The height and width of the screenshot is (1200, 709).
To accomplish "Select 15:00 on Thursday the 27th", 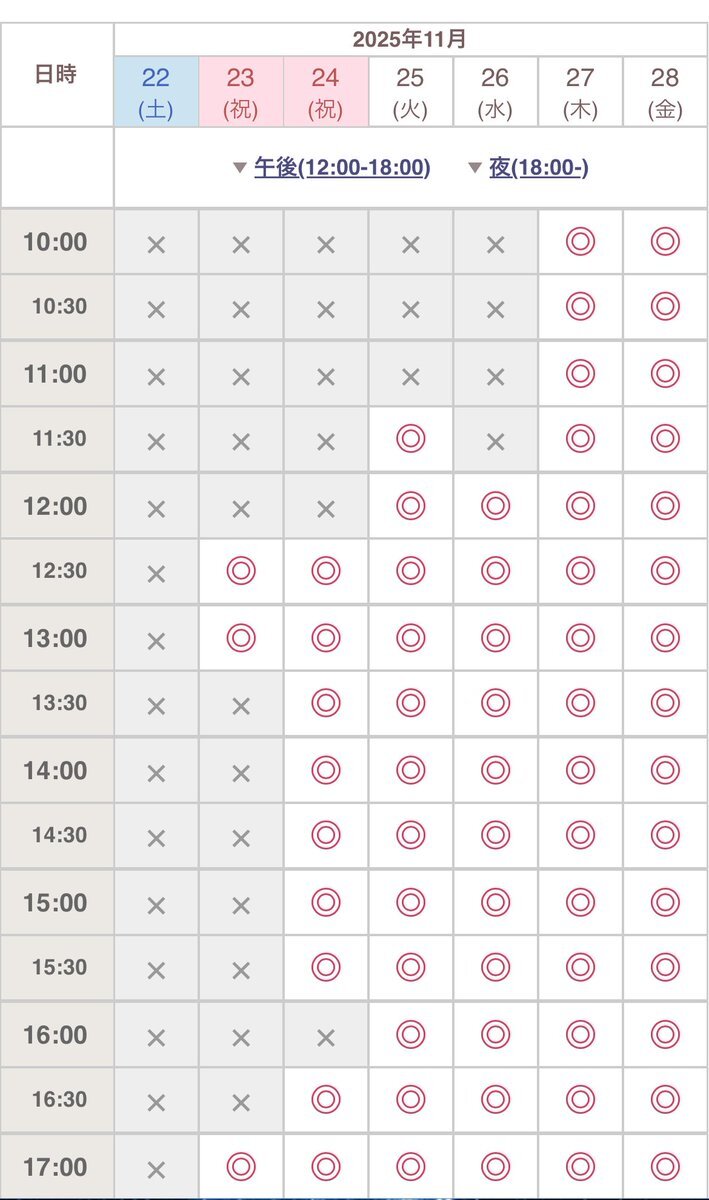I will 580,902.
